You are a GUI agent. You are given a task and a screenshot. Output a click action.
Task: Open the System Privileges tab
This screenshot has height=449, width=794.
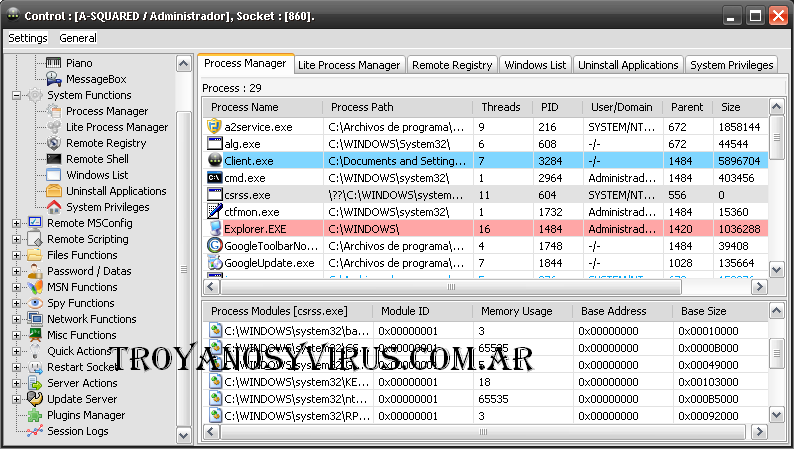point(732,65)
